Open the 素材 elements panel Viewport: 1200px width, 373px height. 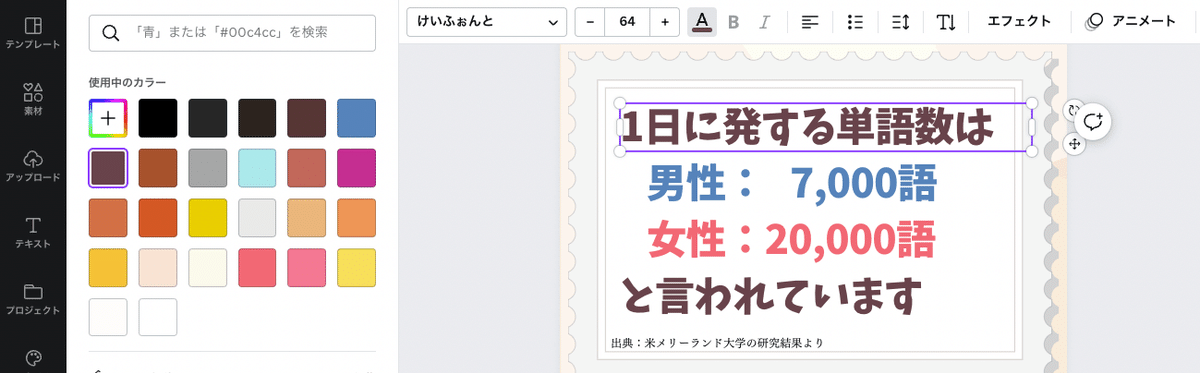[x=33, y=100]
